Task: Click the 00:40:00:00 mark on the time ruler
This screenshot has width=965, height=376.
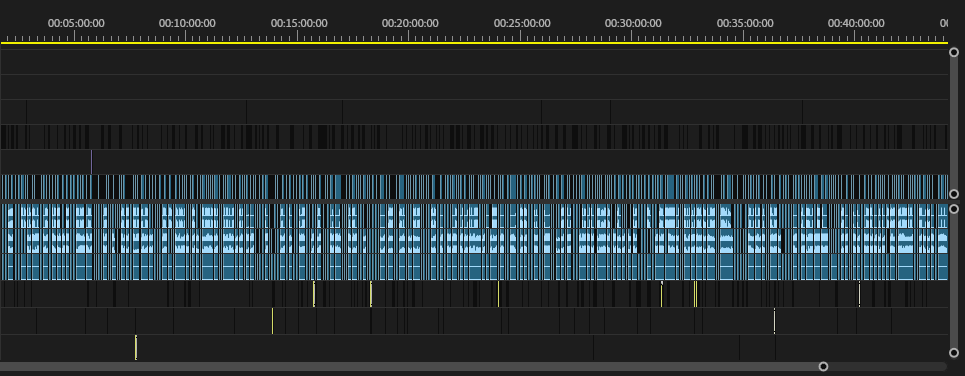Action: click(856, 23)
